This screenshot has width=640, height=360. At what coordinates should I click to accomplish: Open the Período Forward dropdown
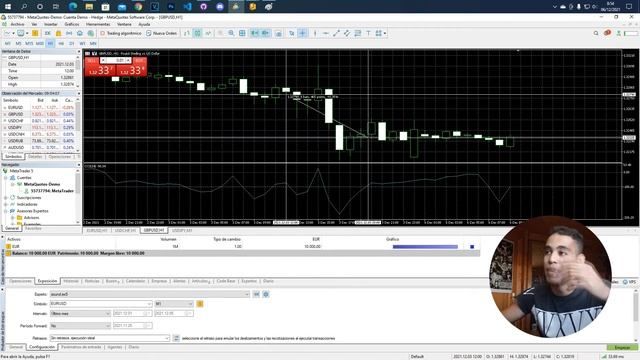point(108,326)
